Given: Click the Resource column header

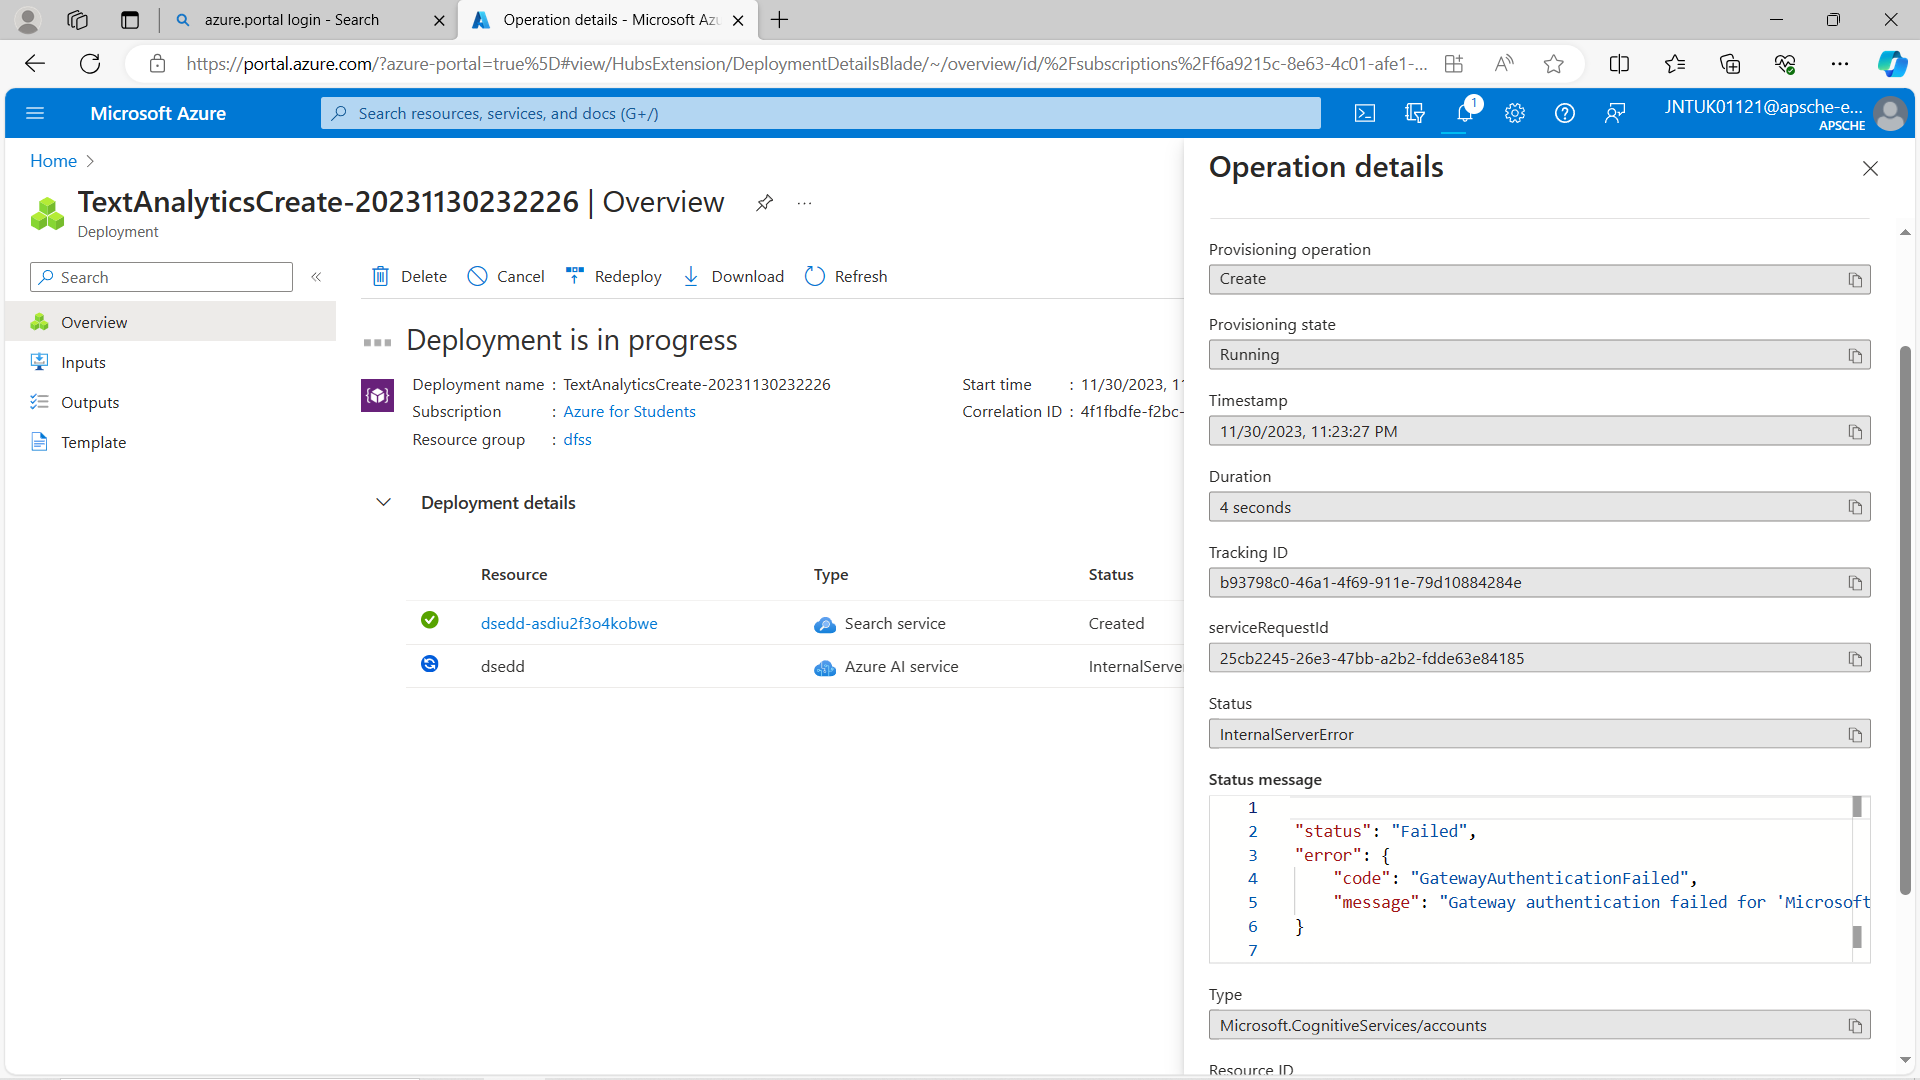Looking at the screenshot, I should (x=514, y=575).
